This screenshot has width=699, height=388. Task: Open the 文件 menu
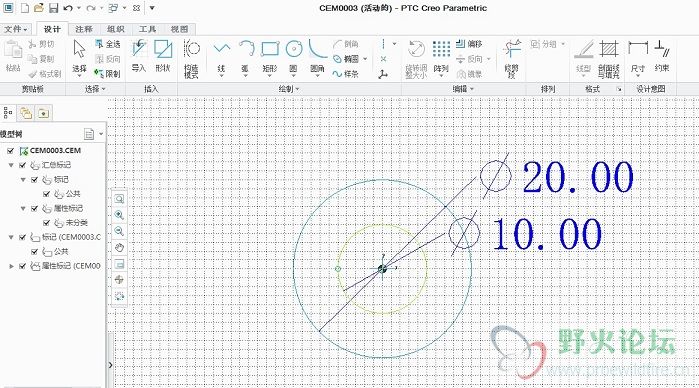16,29
